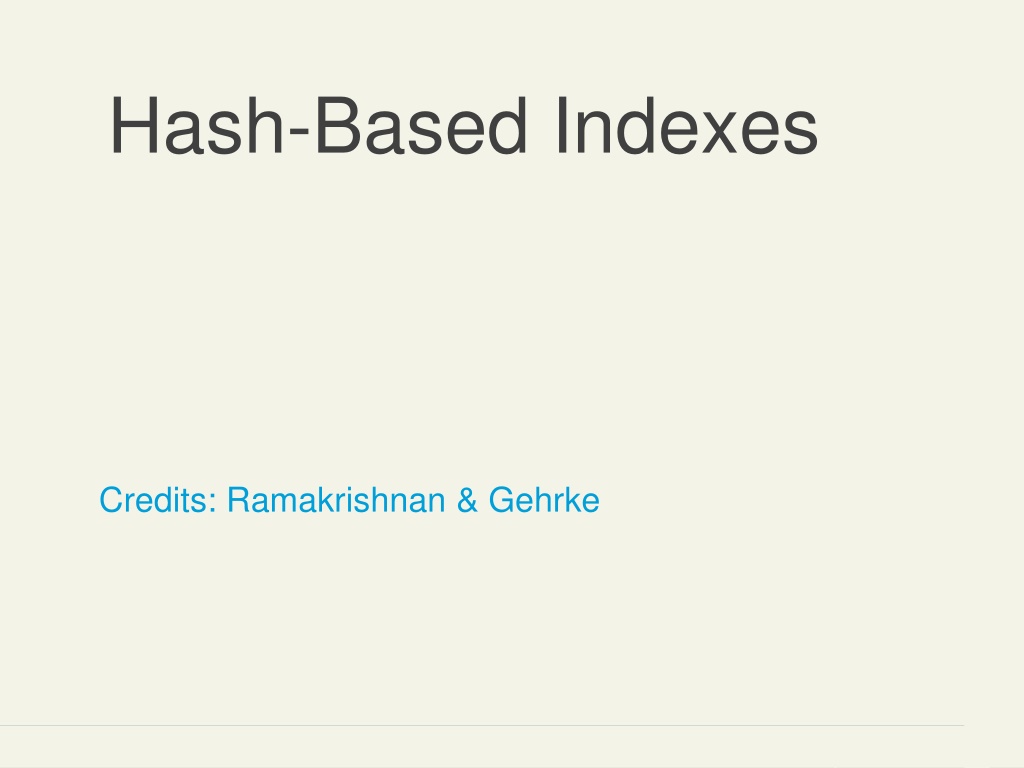The image size is (1024, 768).
Task: Click the colon after 'Credits'
Action: [x=213, y=504]
